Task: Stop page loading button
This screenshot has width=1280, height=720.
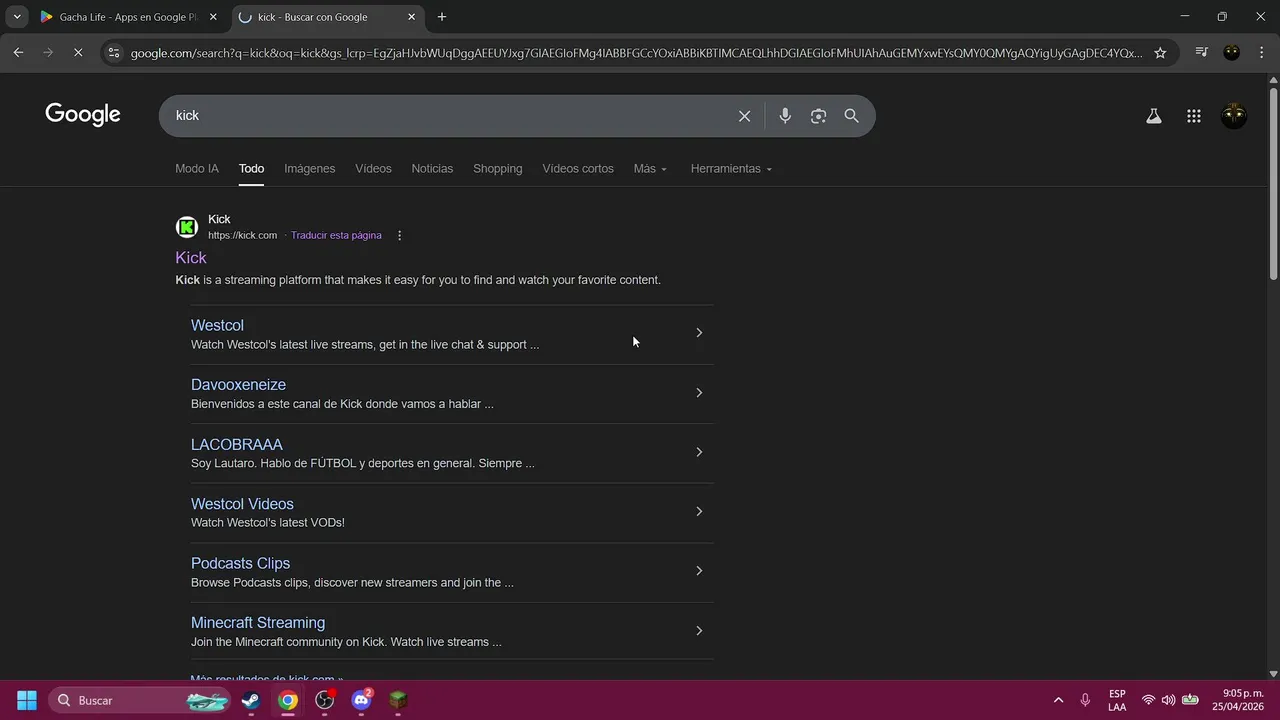Action: pyautogui.click(x=78, y=53)
